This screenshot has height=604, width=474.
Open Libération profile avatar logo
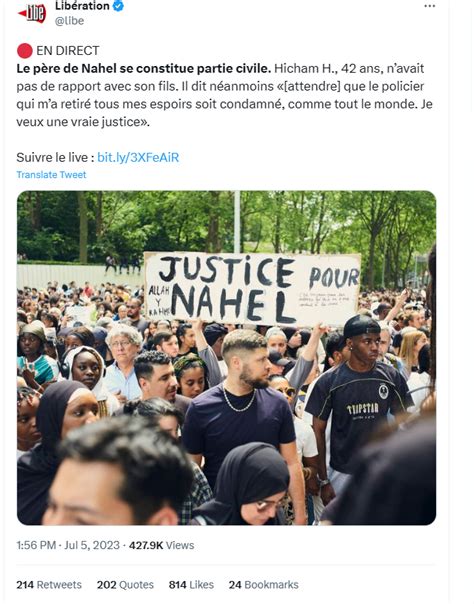point(32,14)
